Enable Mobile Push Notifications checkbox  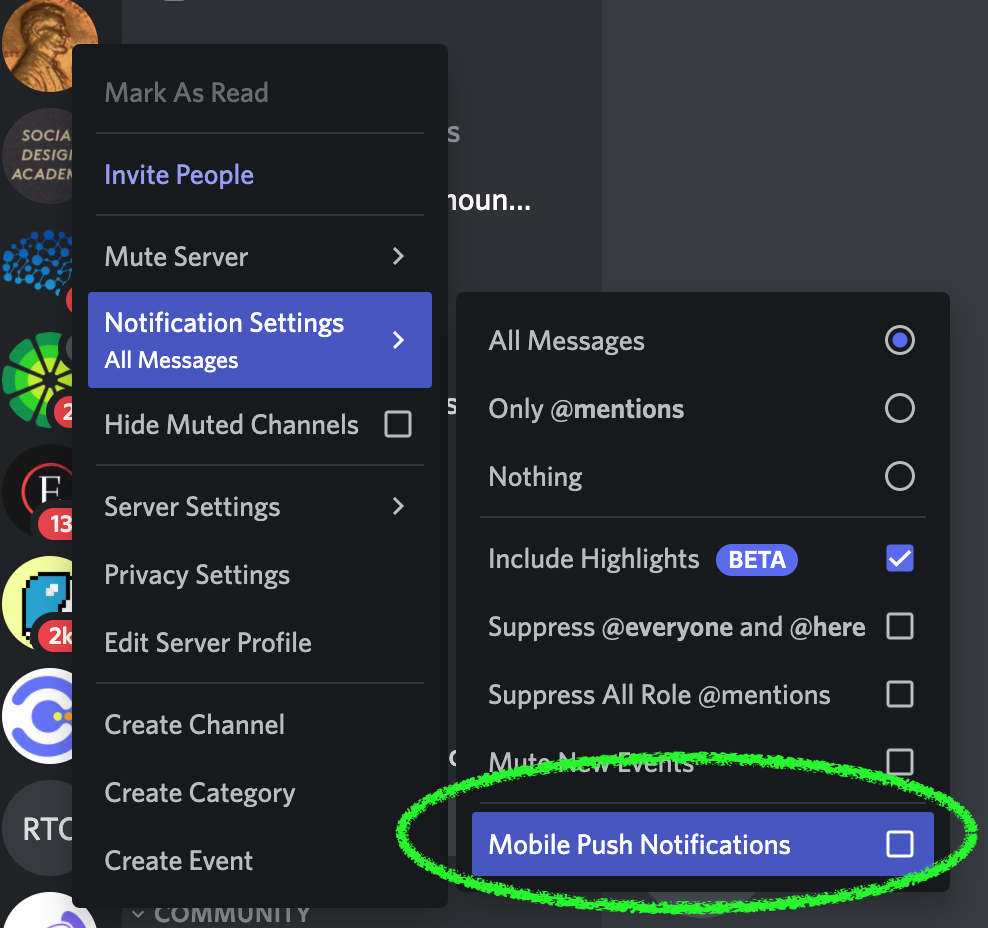899,845
